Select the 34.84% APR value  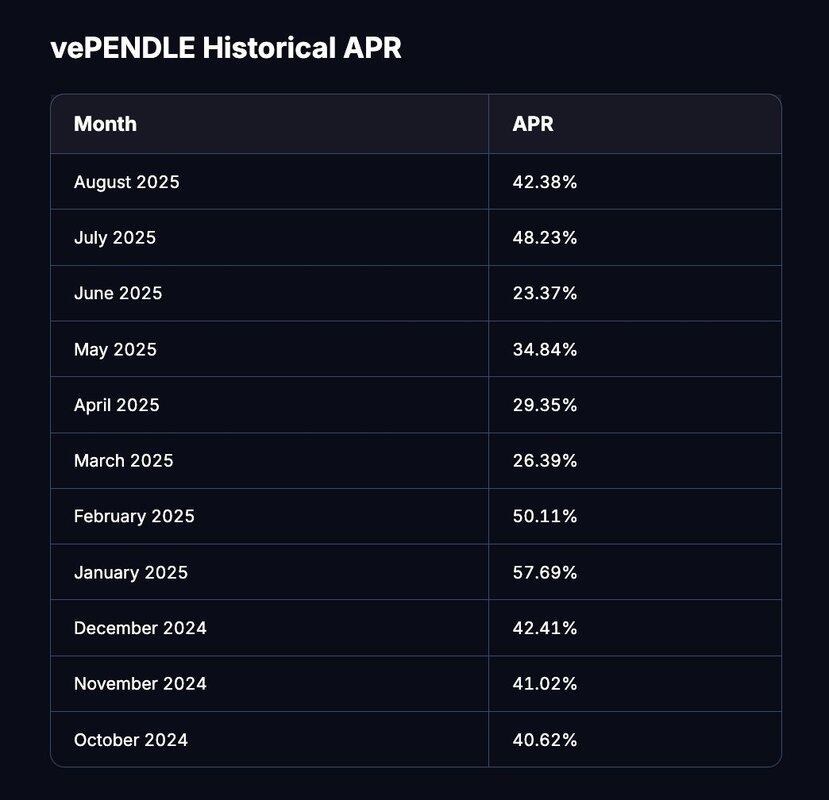545,349
